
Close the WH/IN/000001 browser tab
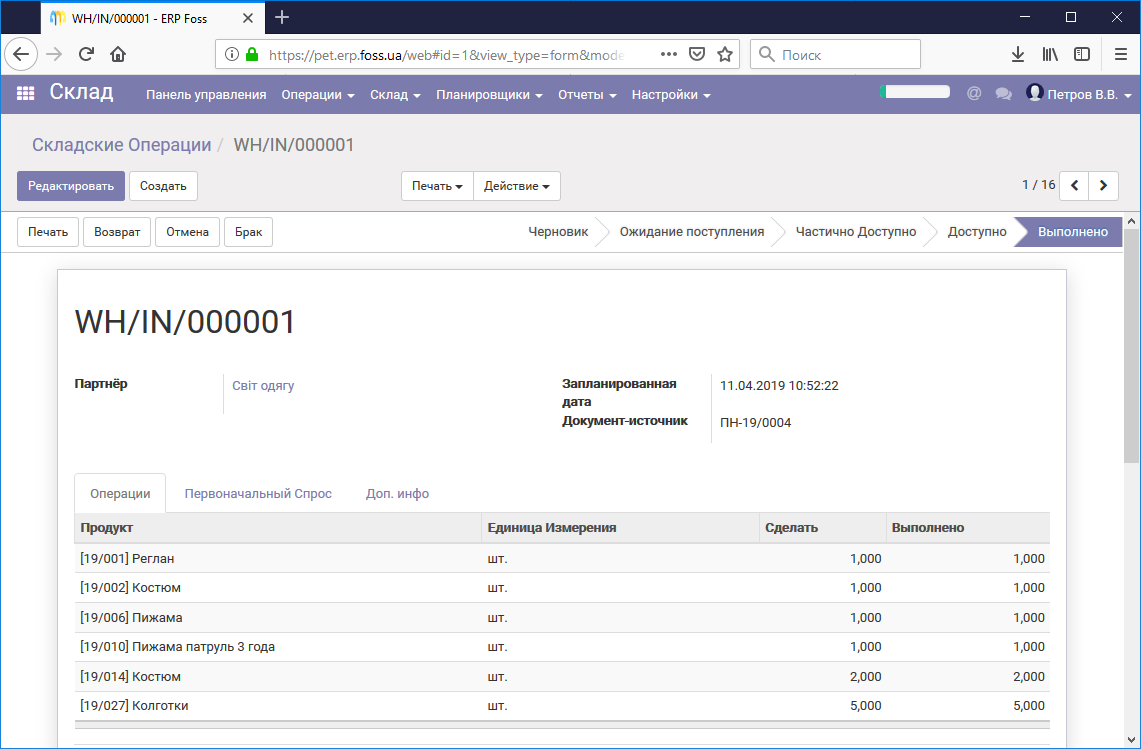click(x=248, y=18)
